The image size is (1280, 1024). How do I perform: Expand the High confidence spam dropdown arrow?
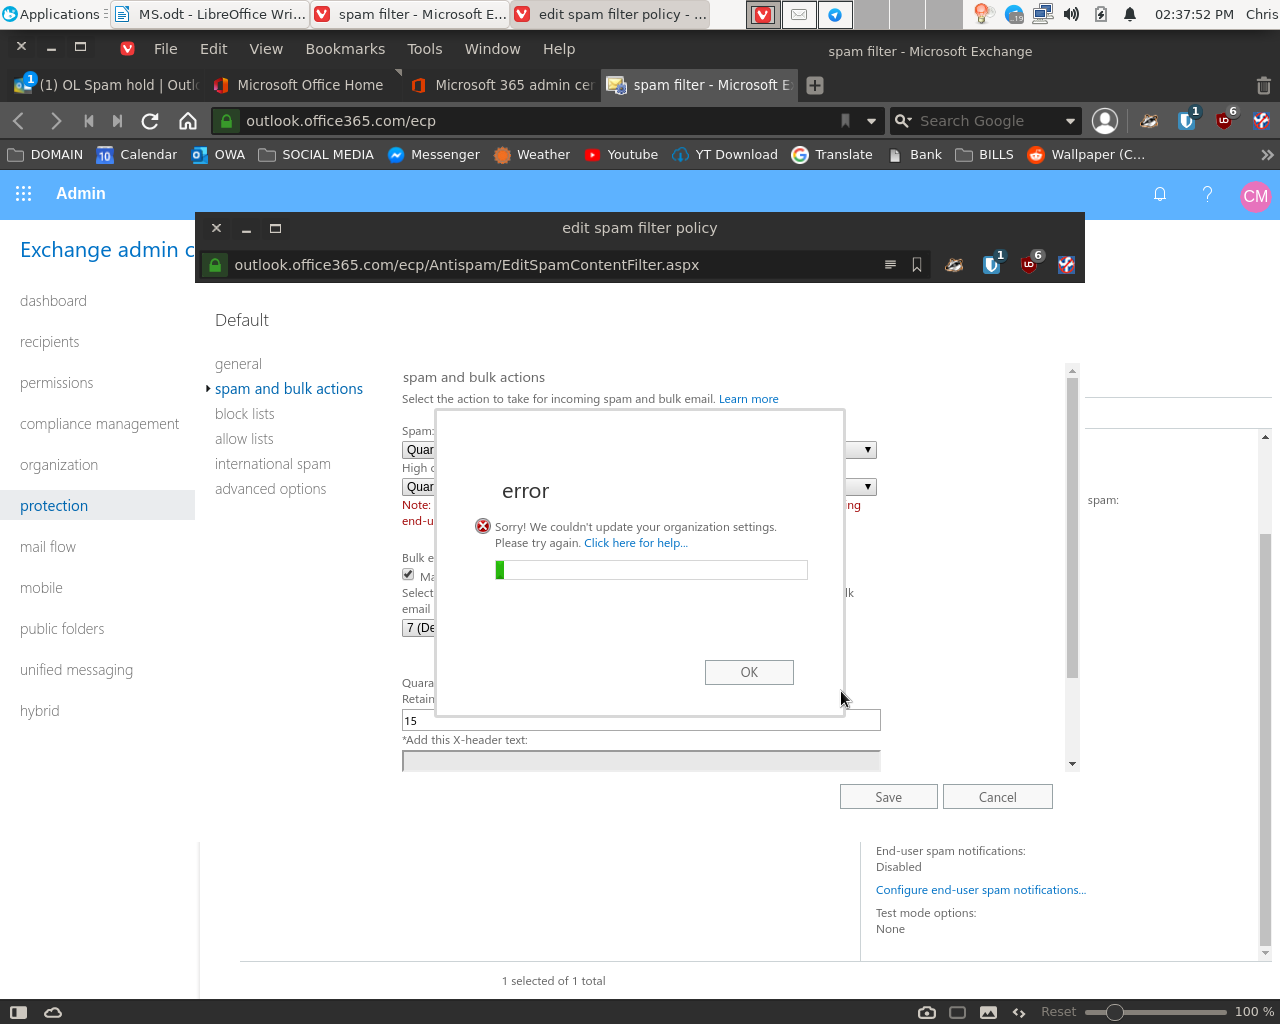point(868,487)
